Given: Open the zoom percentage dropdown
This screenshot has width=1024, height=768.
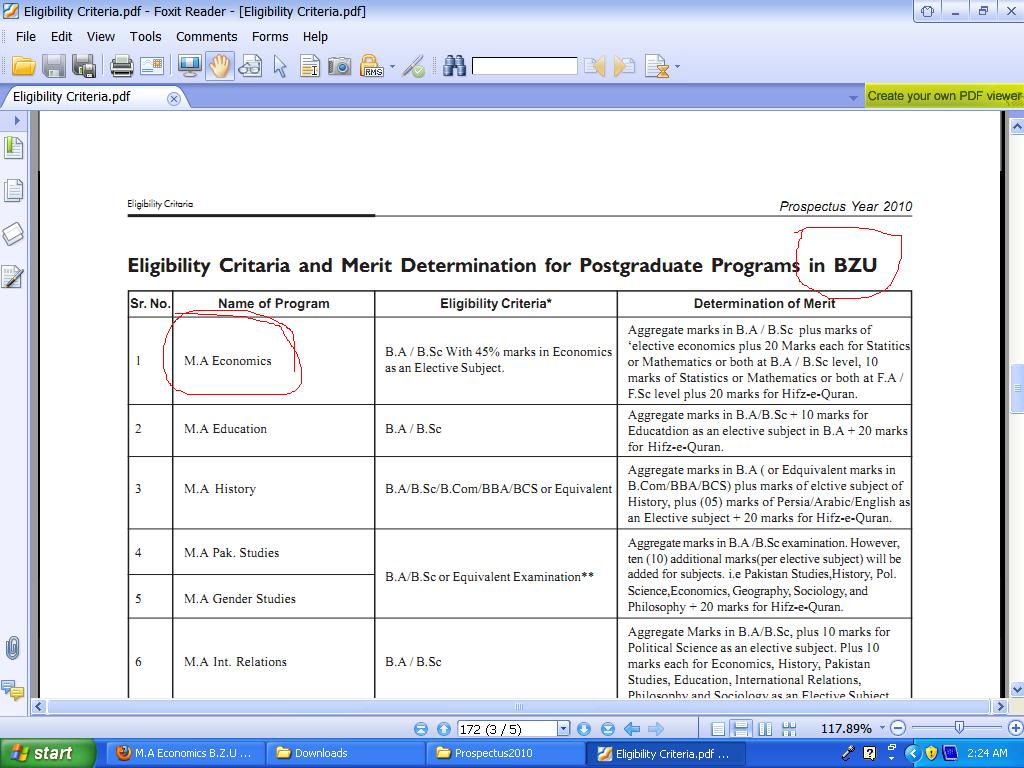Looking at the screenshot, I should click(x=880, y=729).
